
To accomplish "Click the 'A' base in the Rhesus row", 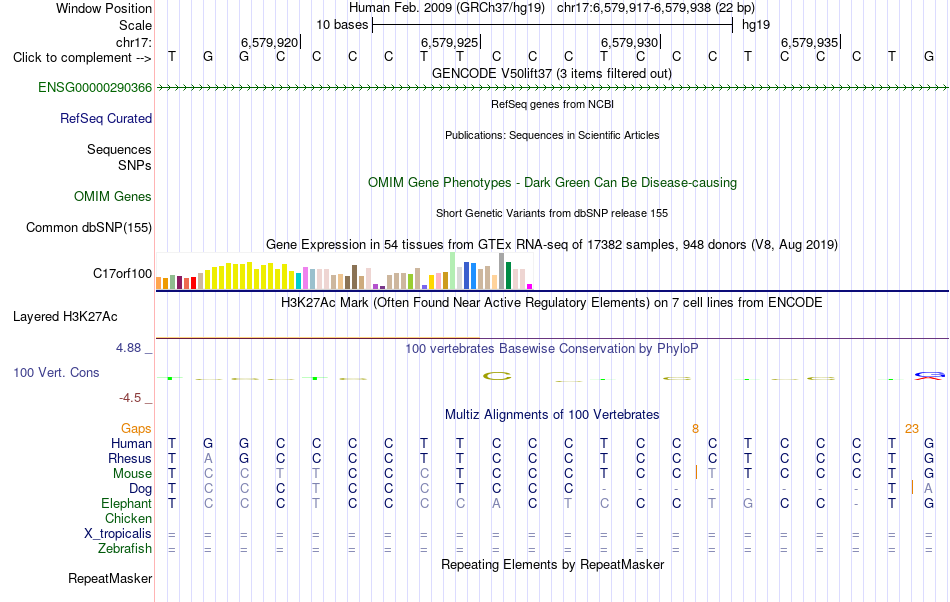I will 208,459.
